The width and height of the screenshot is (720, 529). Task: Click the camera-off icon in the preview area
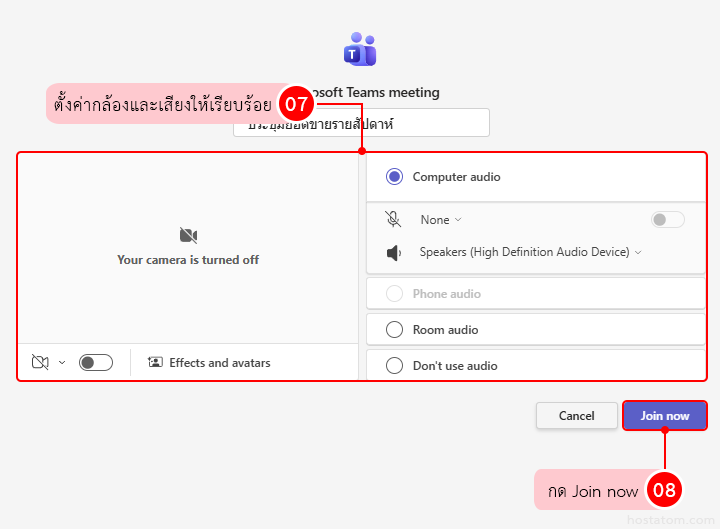click(x=188, y=235)
